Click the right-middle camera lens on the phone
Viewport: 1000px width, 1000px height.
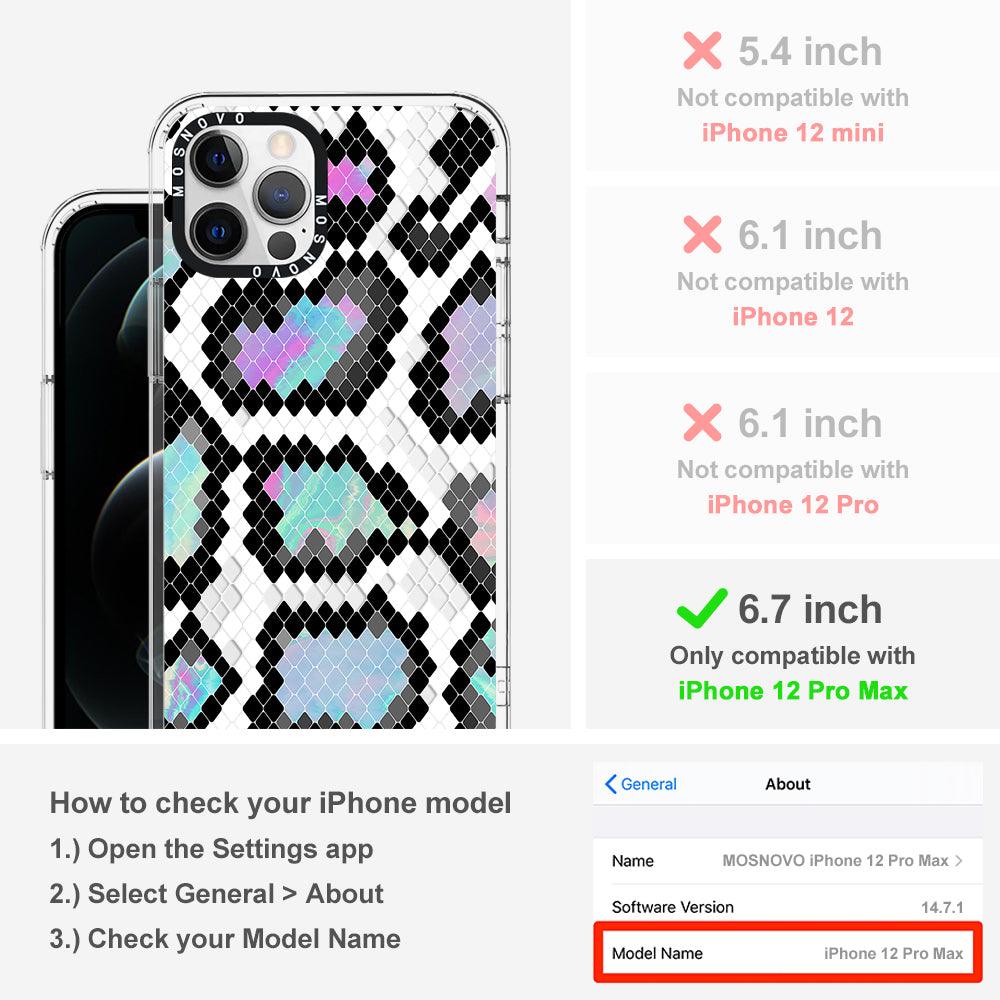coord(281,195)
